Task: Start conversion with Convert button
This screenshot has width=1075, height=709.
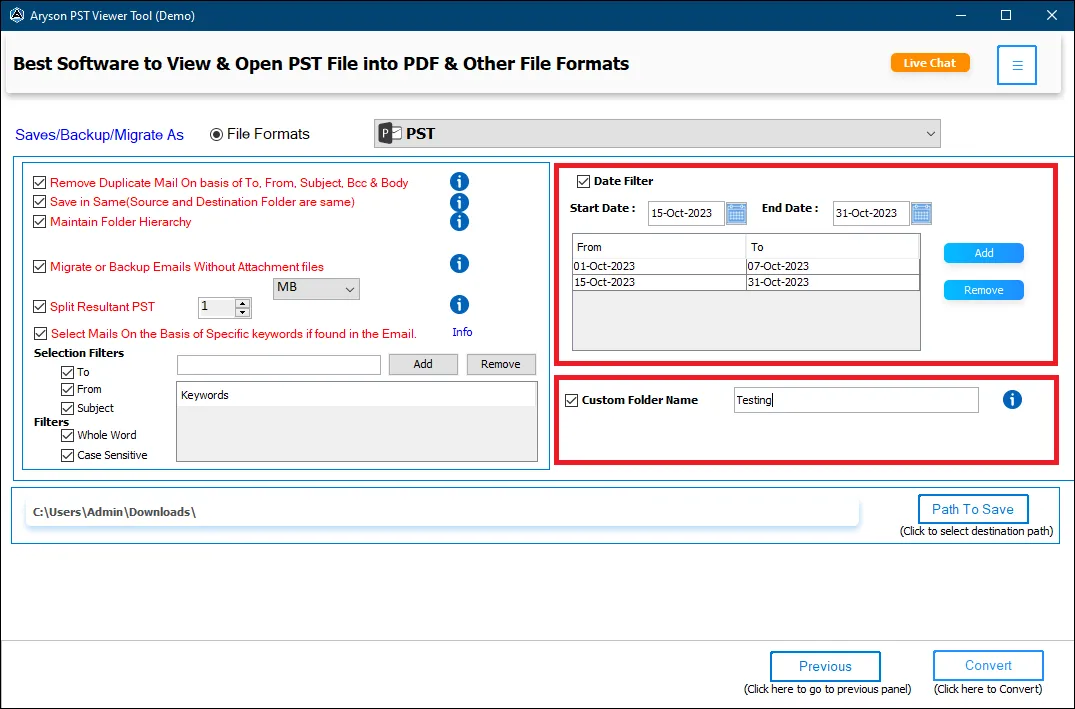Action: coord(988,665)
